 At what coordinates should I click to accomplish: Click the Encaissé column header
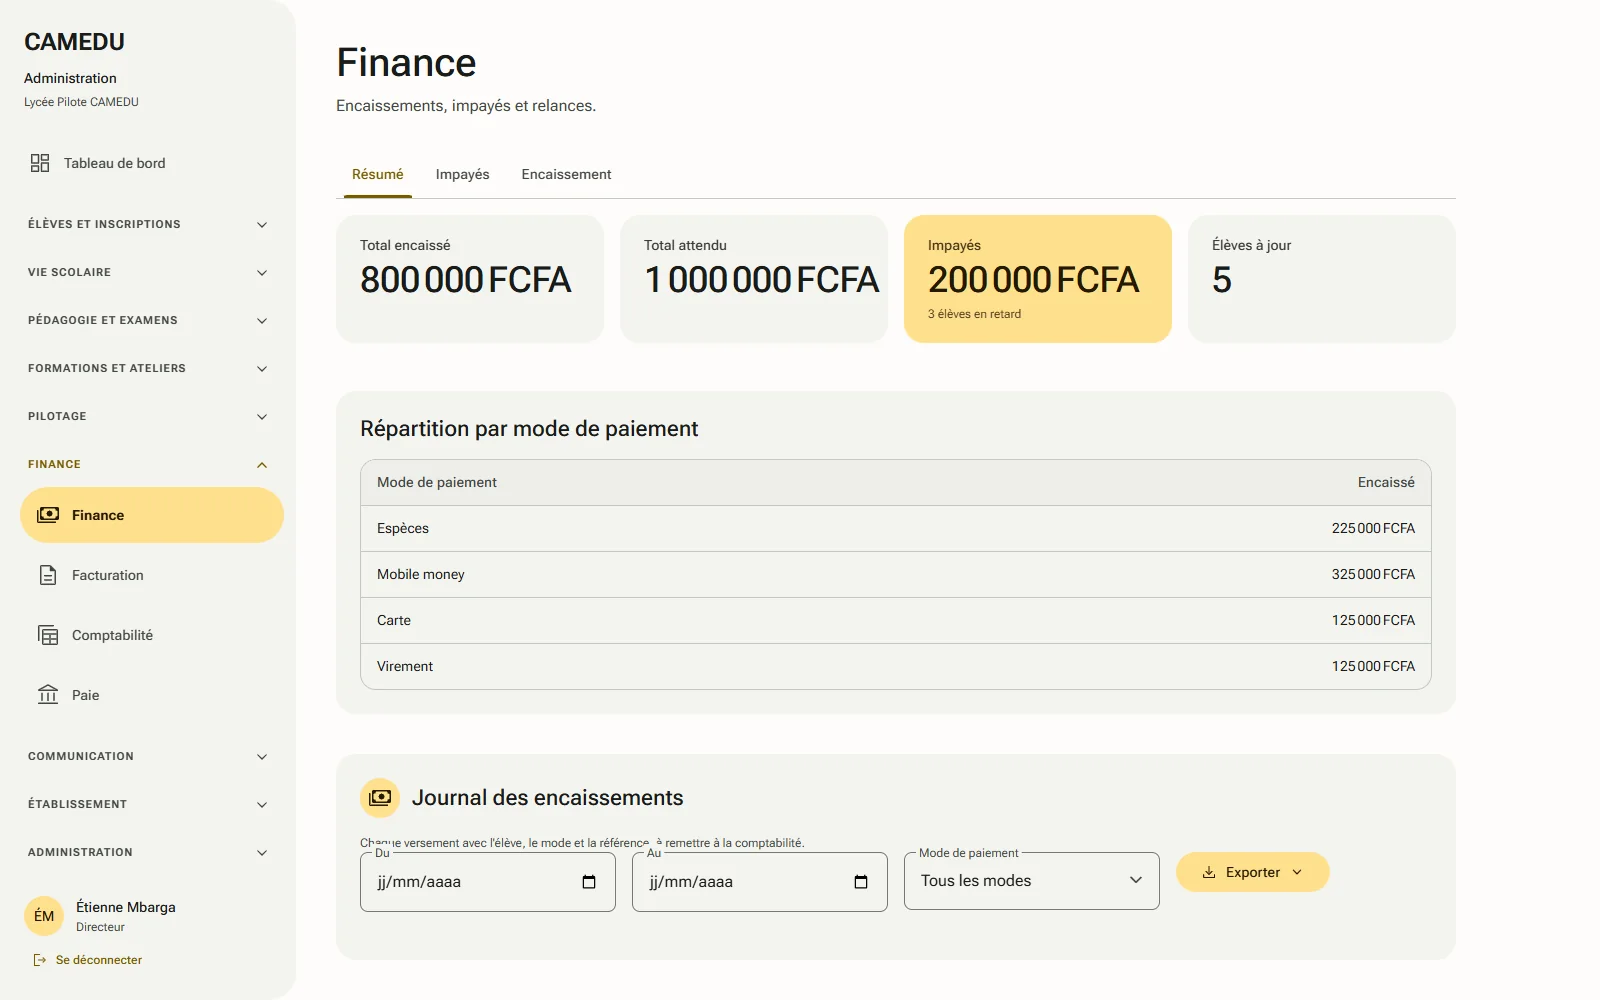[x=1386, y=482]
